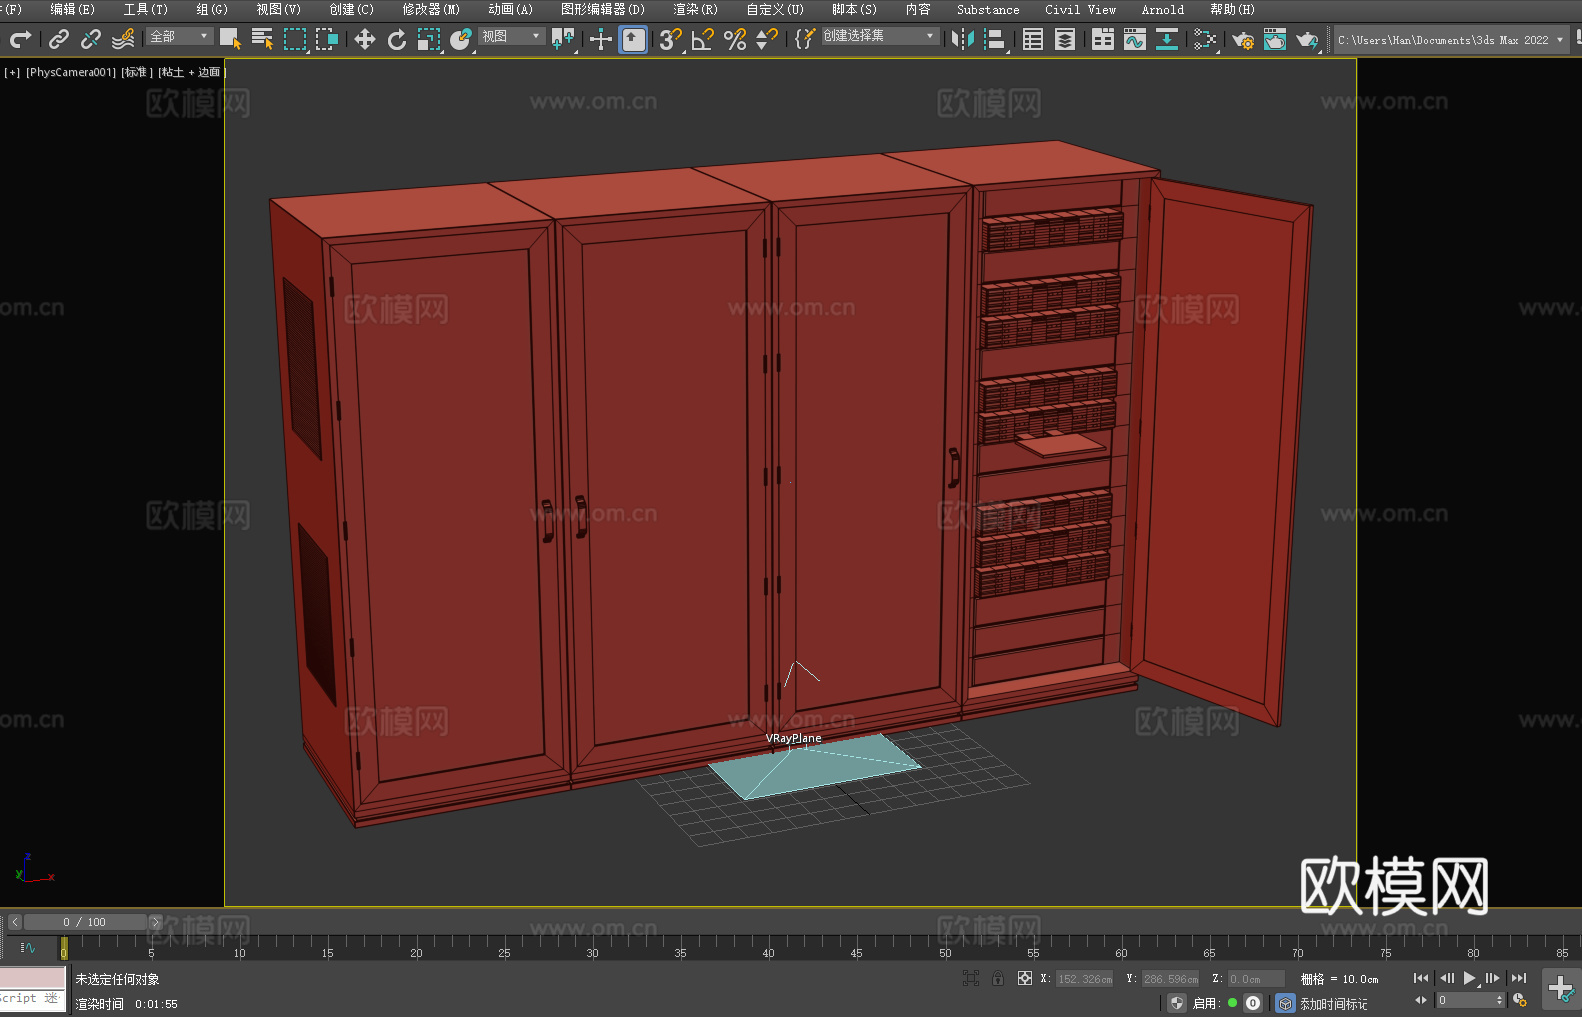The width and height of the screenshot is (1582, 1017).
Task: Step time slider back with left arrow
Action: 15,922
